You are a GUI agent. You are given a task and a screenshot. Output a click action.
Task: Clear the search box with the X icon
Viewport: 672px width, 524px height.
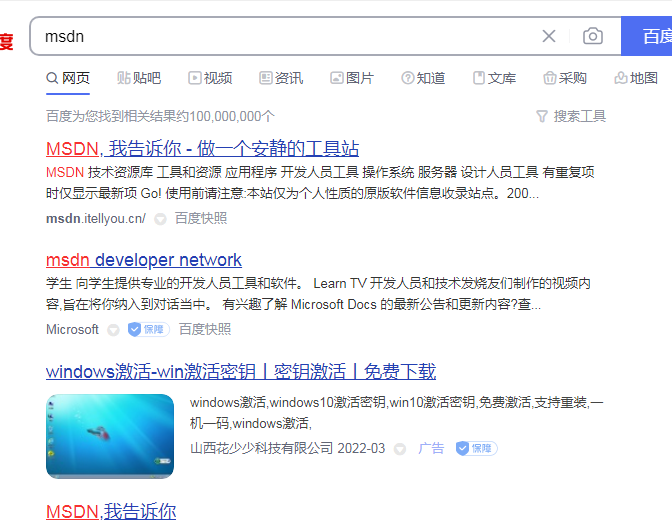pos(549,36)
